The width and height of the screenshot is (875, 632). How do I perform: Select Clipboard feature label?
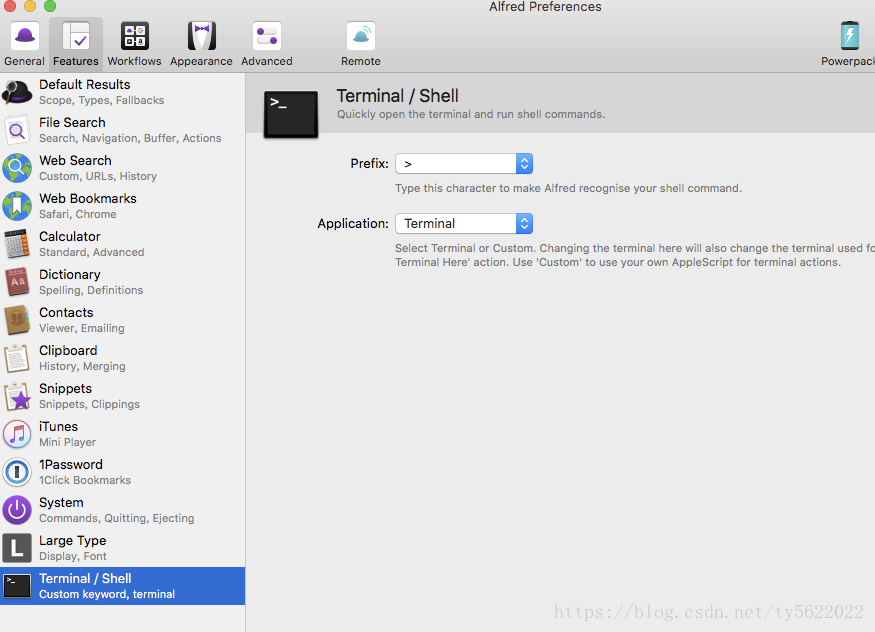68,350
